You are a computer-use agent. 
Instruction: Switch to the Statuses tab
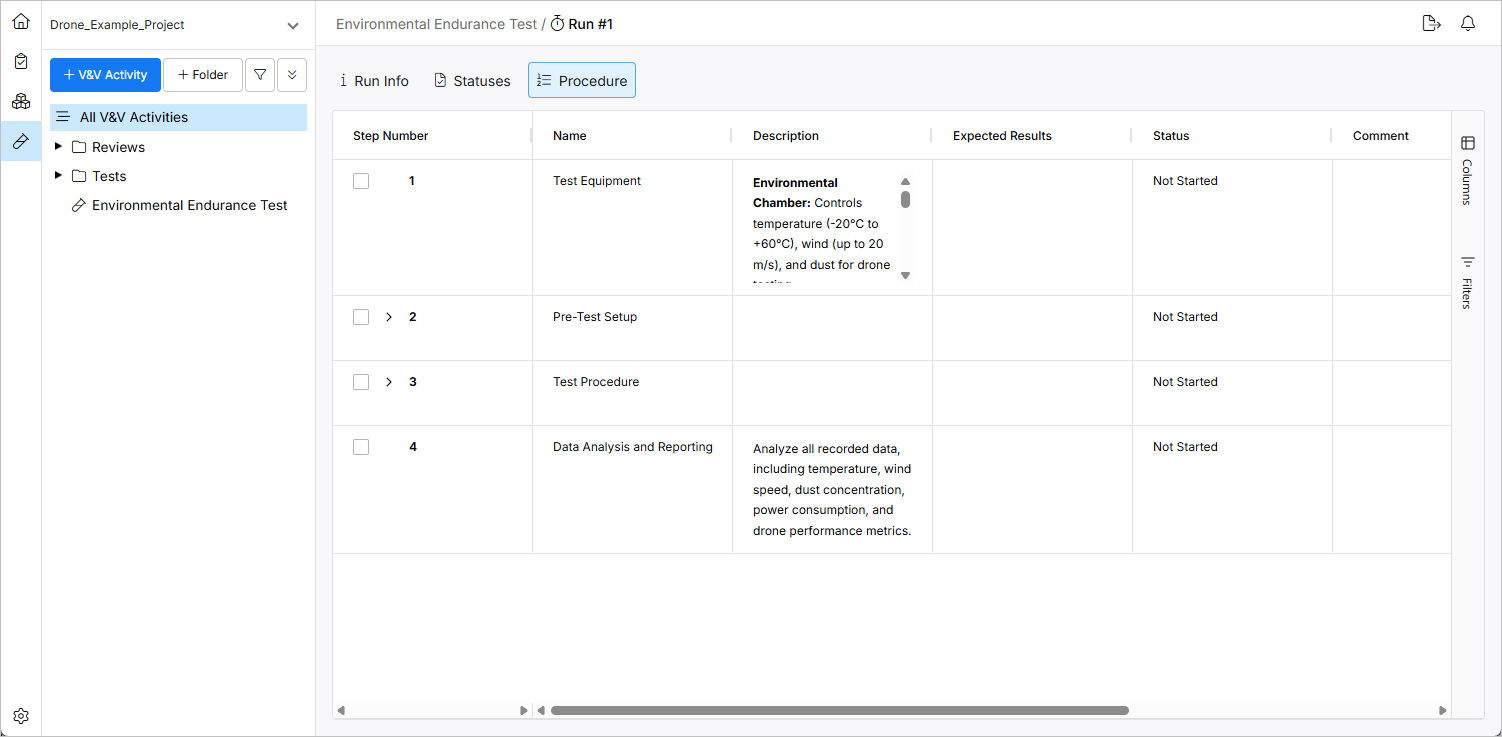(472, 81)
